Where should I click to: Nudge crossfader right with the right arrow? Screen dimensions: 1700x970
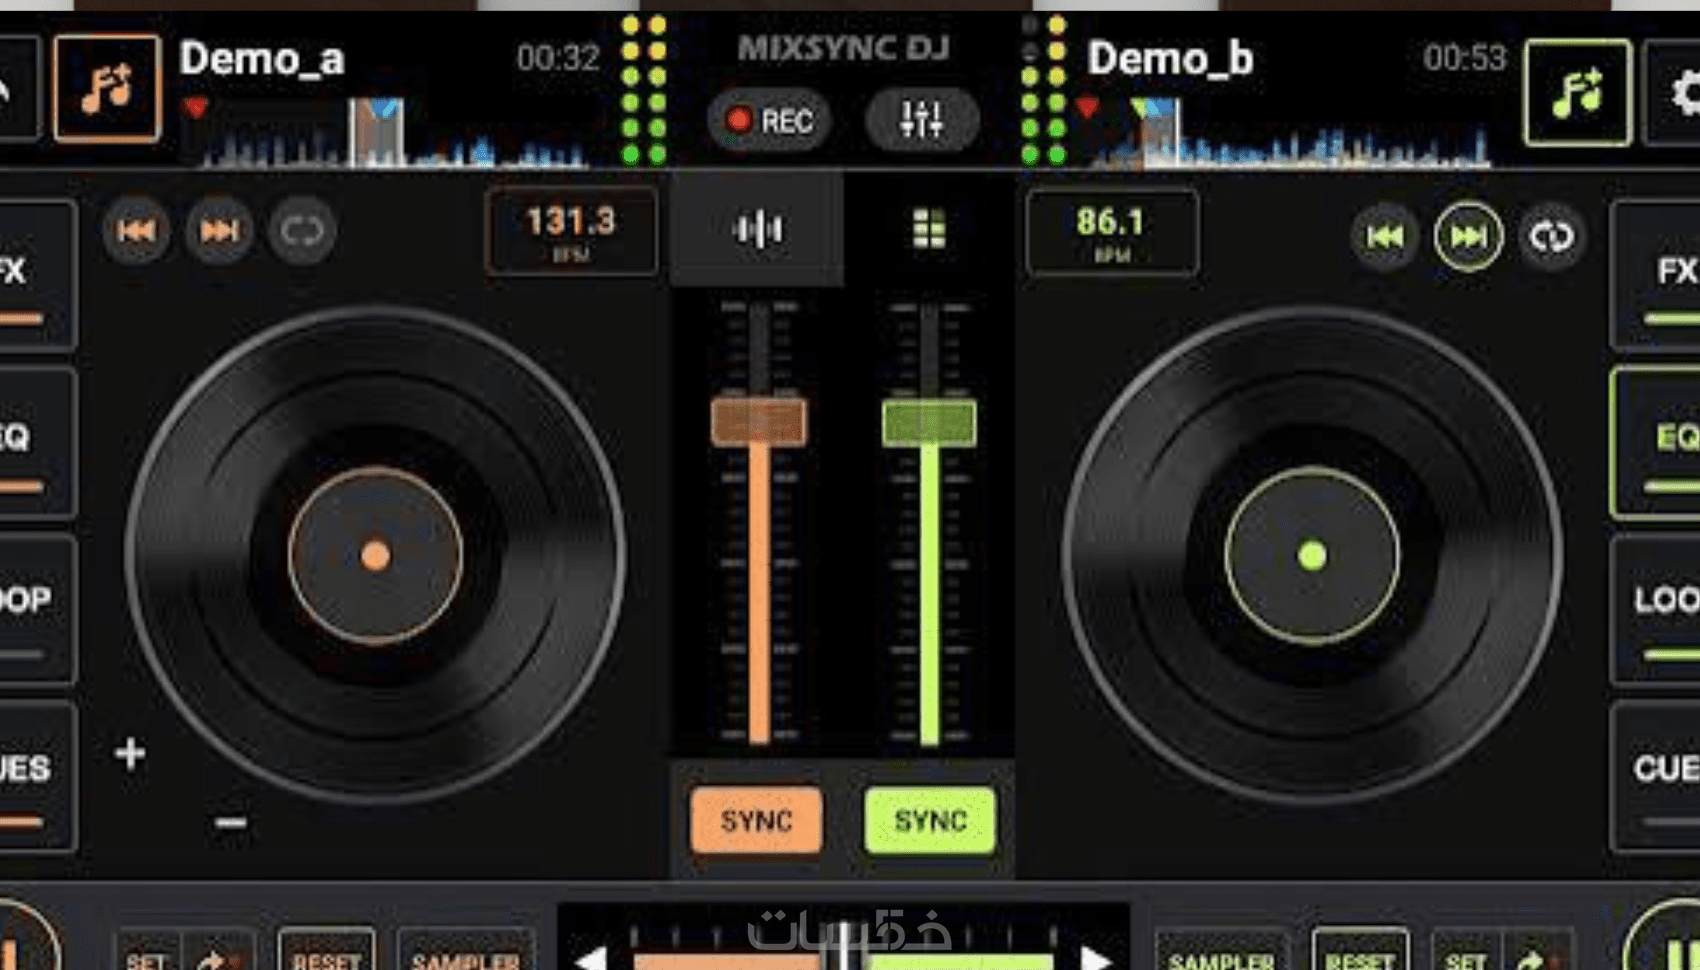(x=1097, y=957)
